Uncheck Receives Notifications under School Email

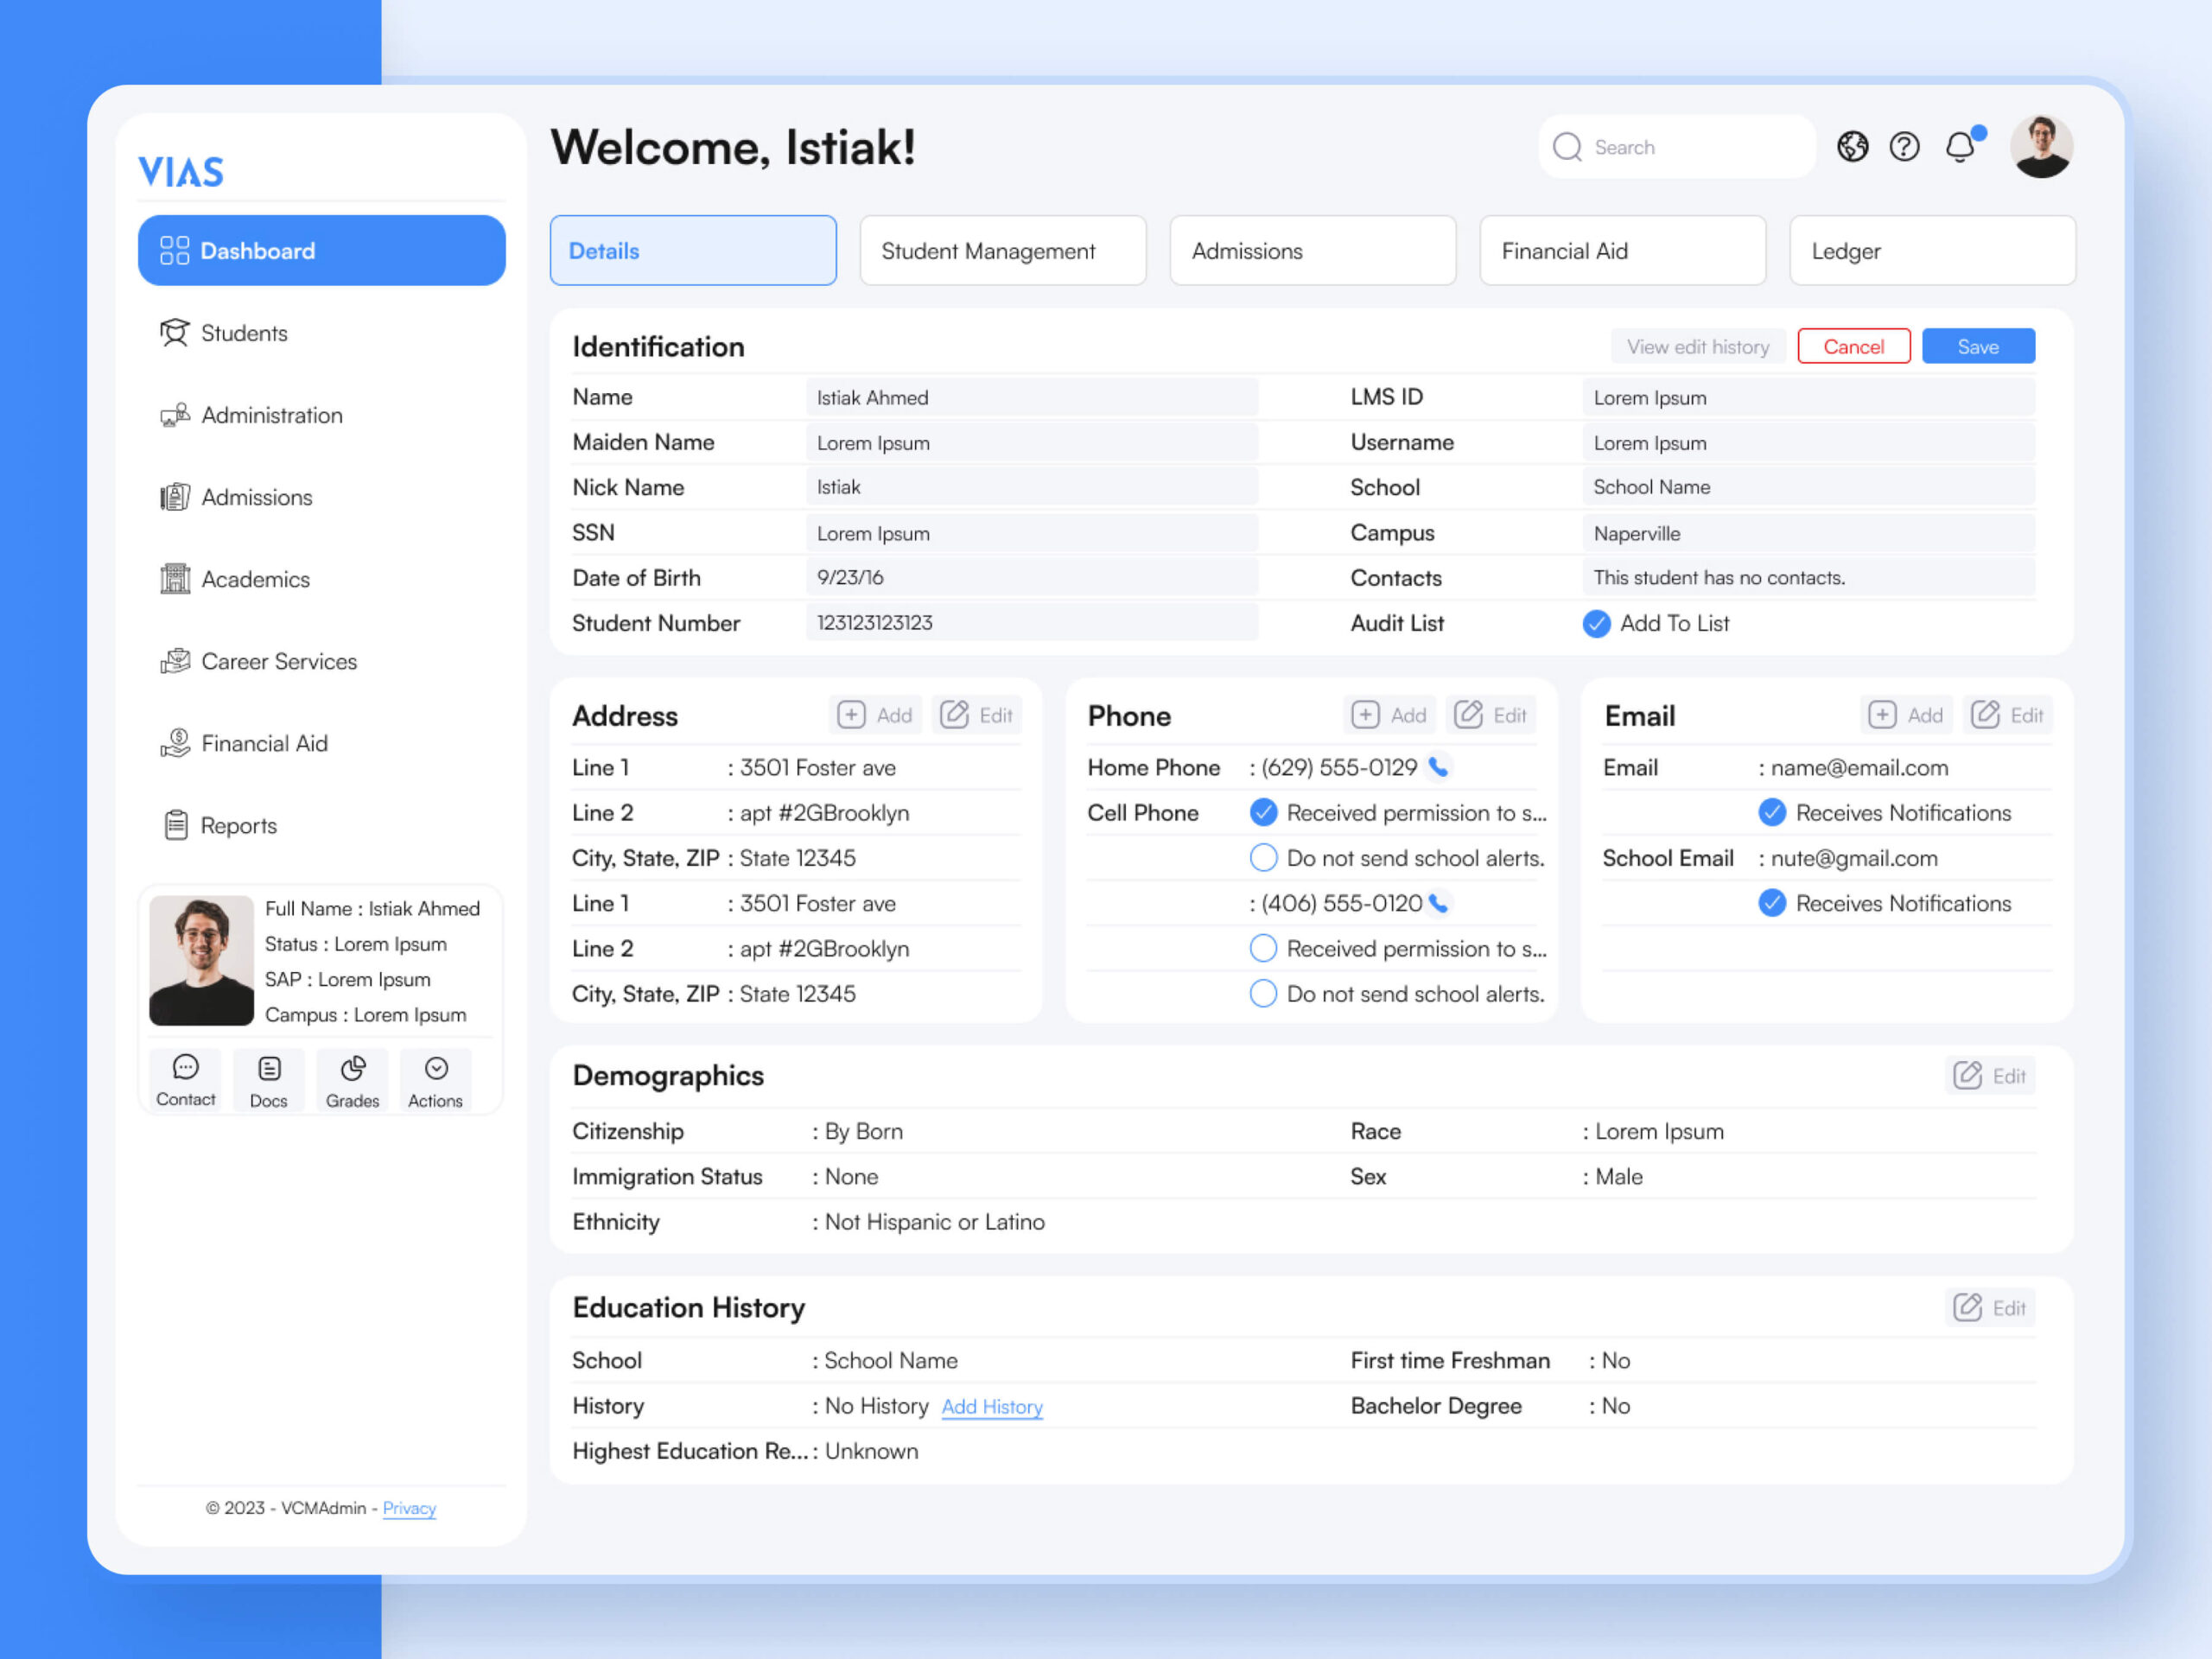(1771, 903)
